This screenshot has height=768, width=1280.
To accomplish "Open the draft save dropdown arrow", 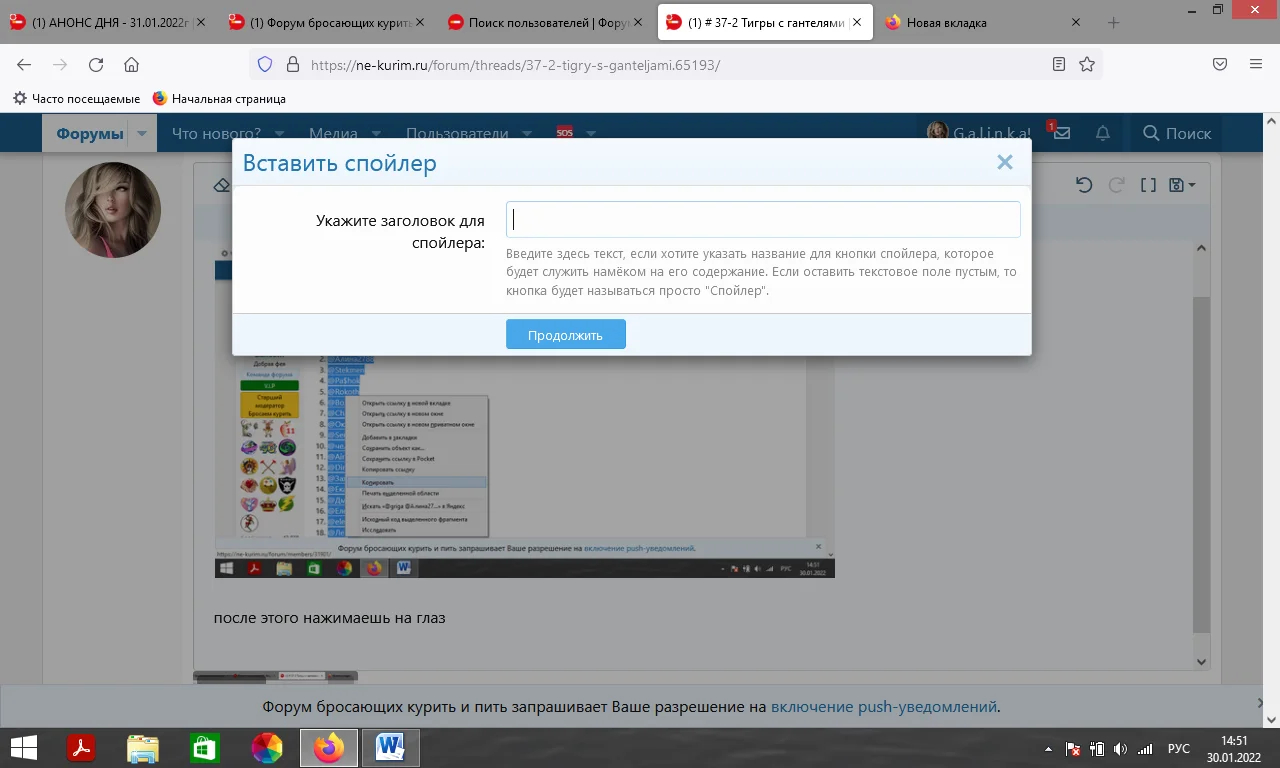I will tap(1191, 185).
